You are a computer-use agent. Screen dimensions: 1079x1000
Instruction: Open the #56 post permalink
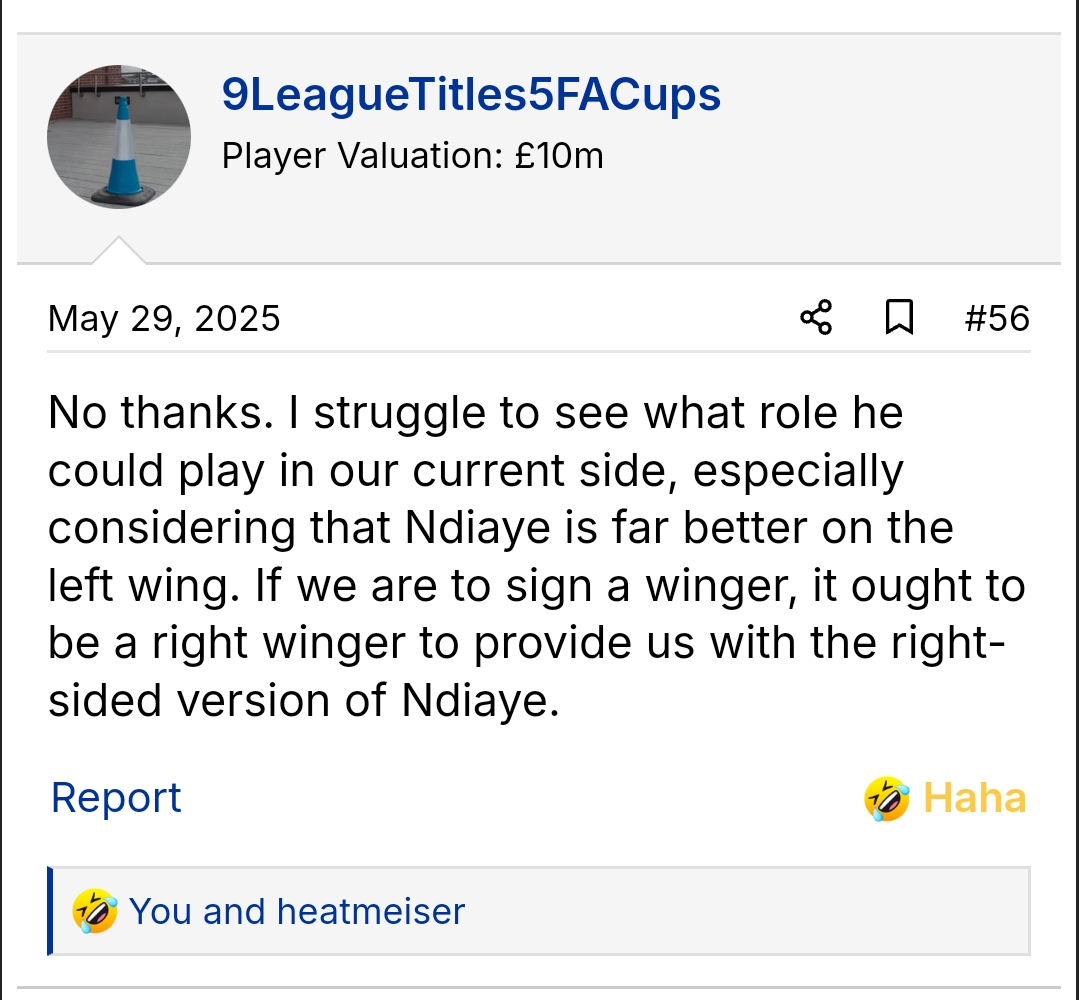coord(996,318)
